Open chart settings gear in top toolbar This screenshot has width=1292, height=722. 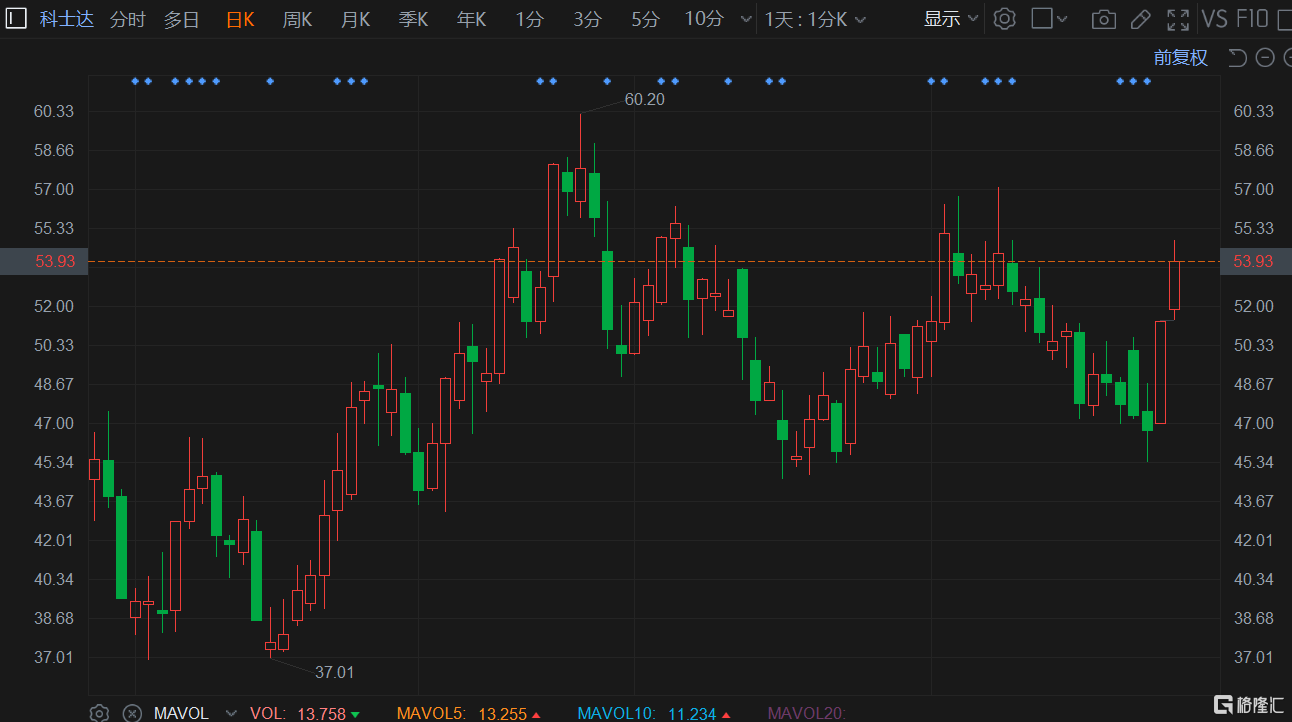point(1005,19)
